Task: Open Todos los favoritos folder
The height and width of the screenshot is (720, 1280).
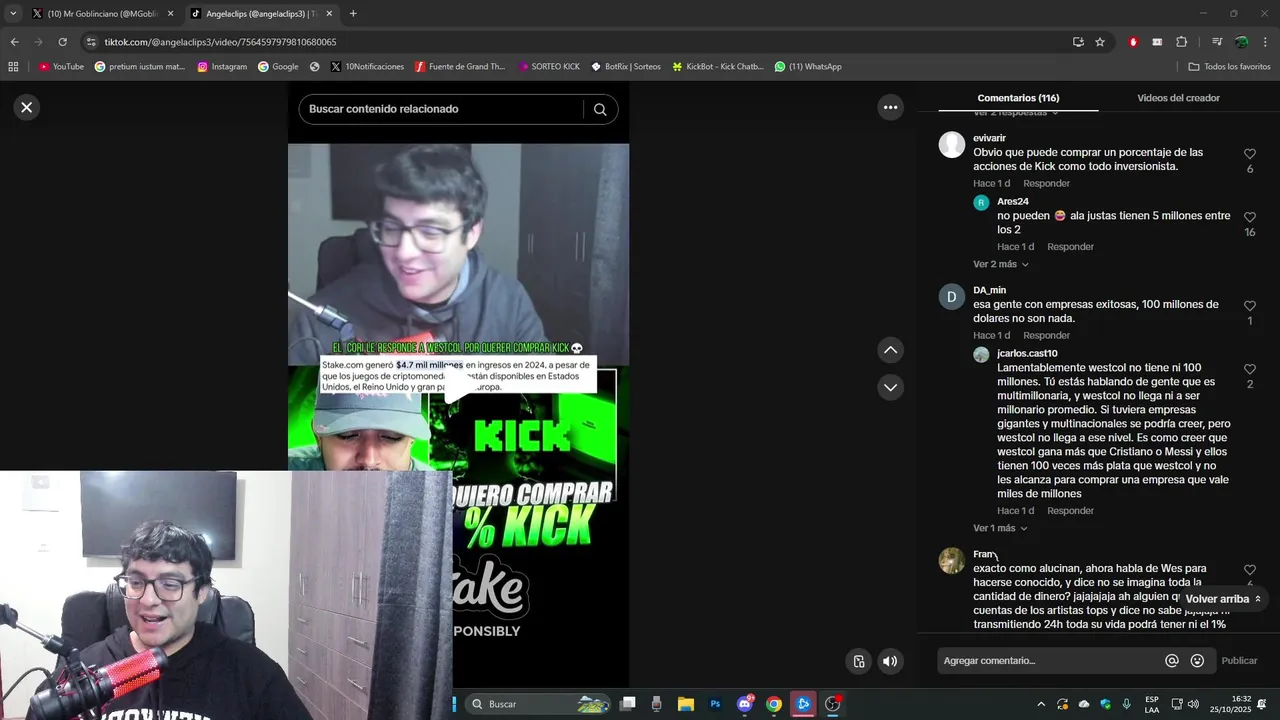Action: [1229, 67]
